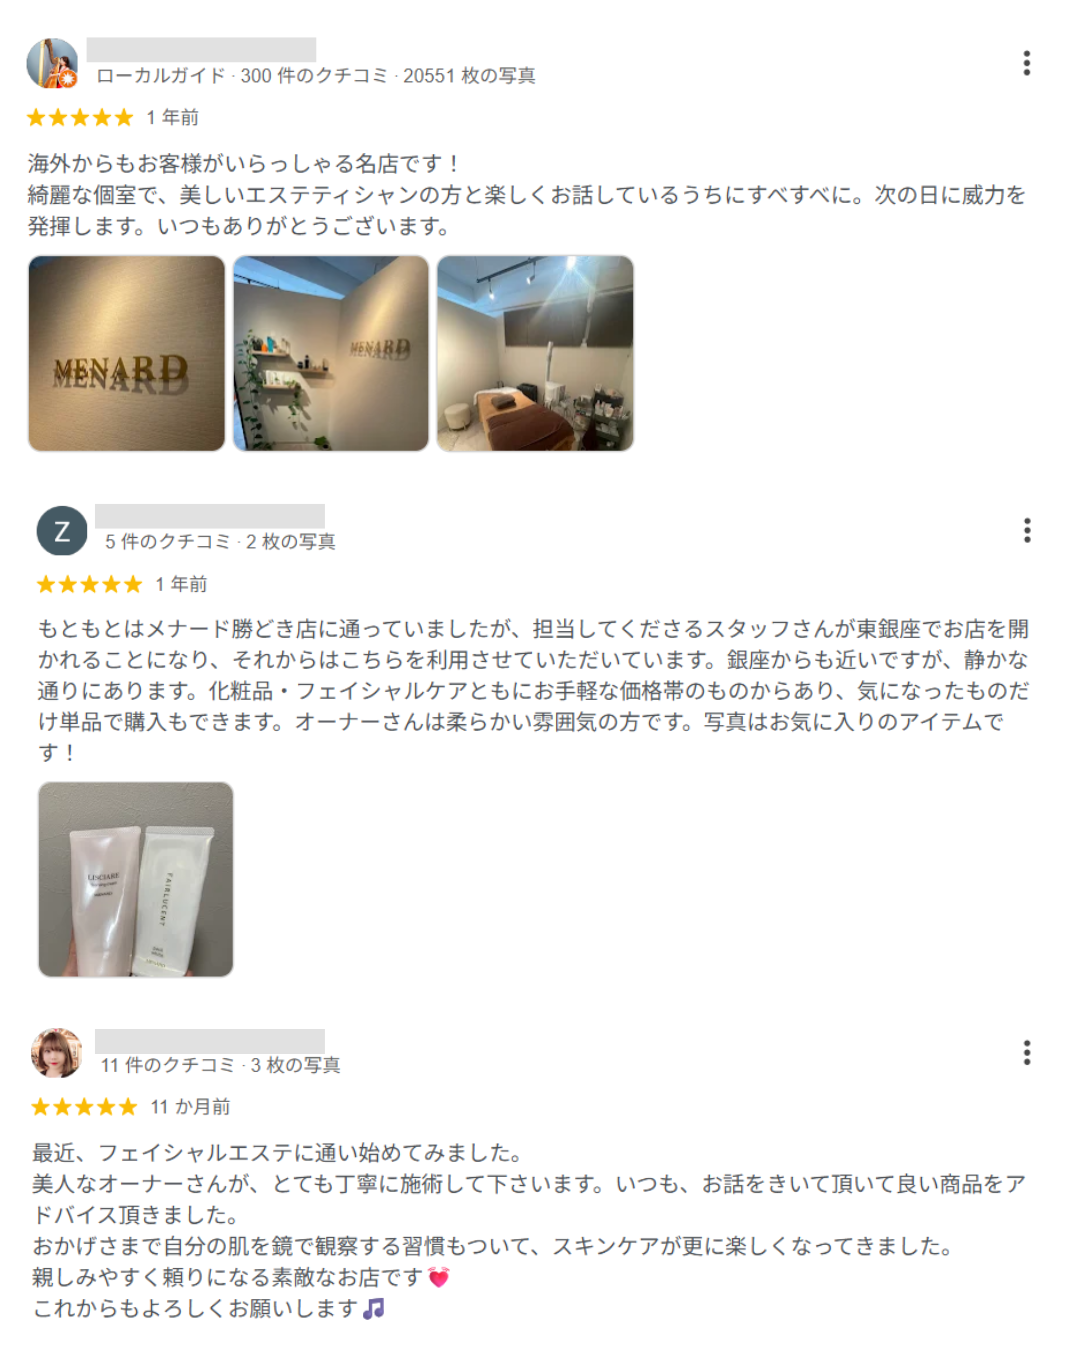Click the third reviewer's name above 11件のクチコミ
This screenshot has height=1350, width=1080.
click(x=210, y=1040)
